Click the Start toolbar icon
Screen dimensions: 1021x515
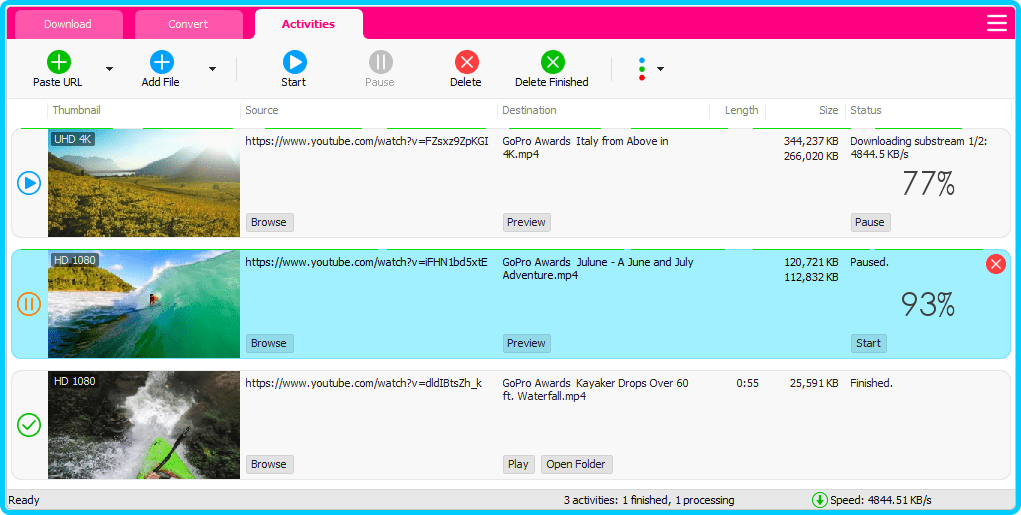pos(294,62)
